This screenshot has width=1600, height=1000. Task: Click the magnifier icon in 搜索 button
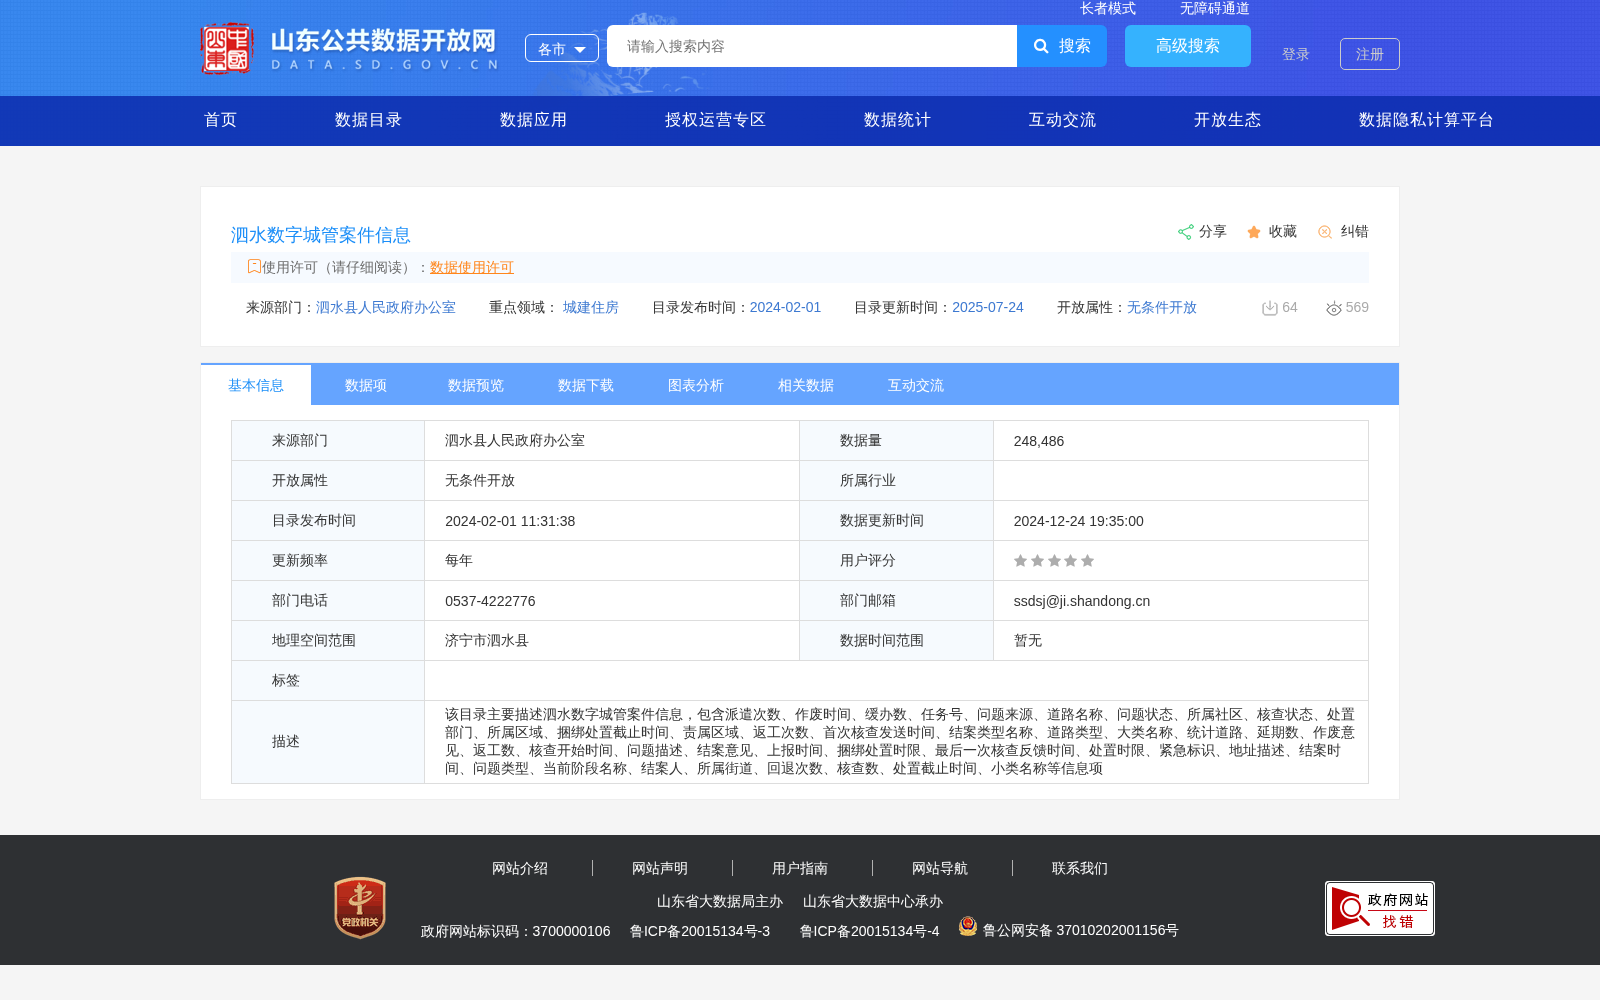pos(1041,46)
